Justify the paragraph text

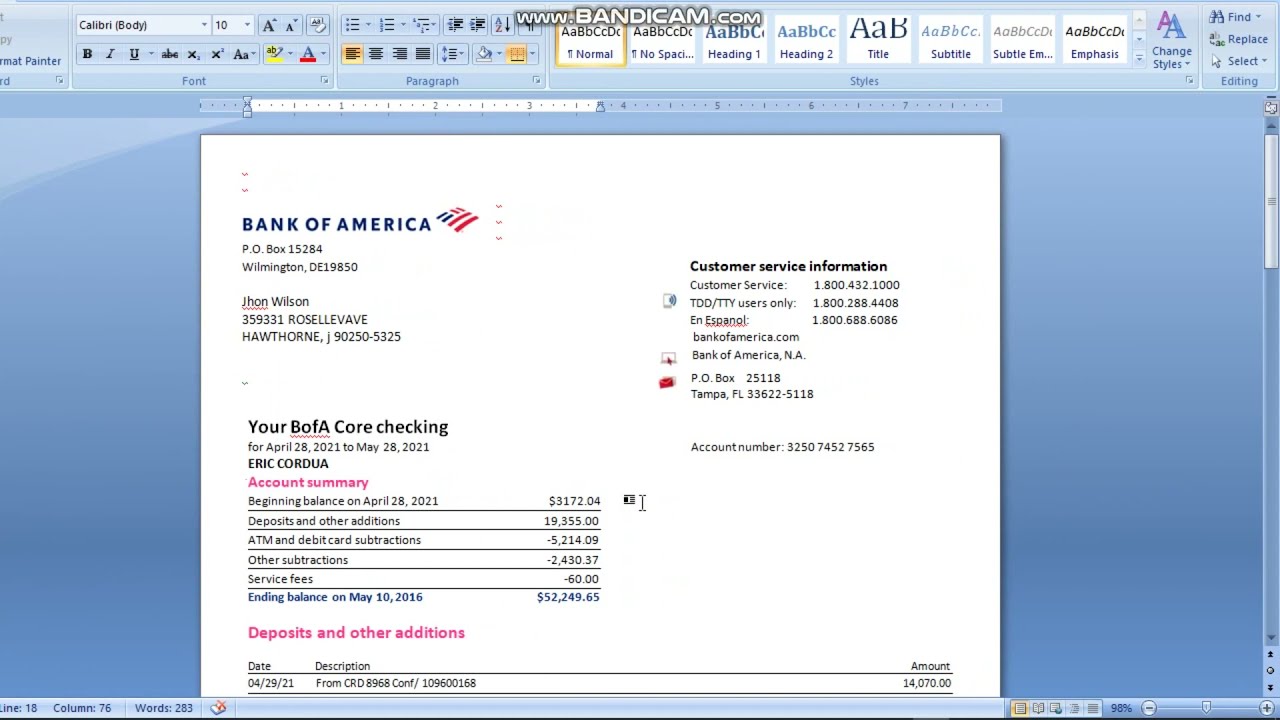pos(423,54)
